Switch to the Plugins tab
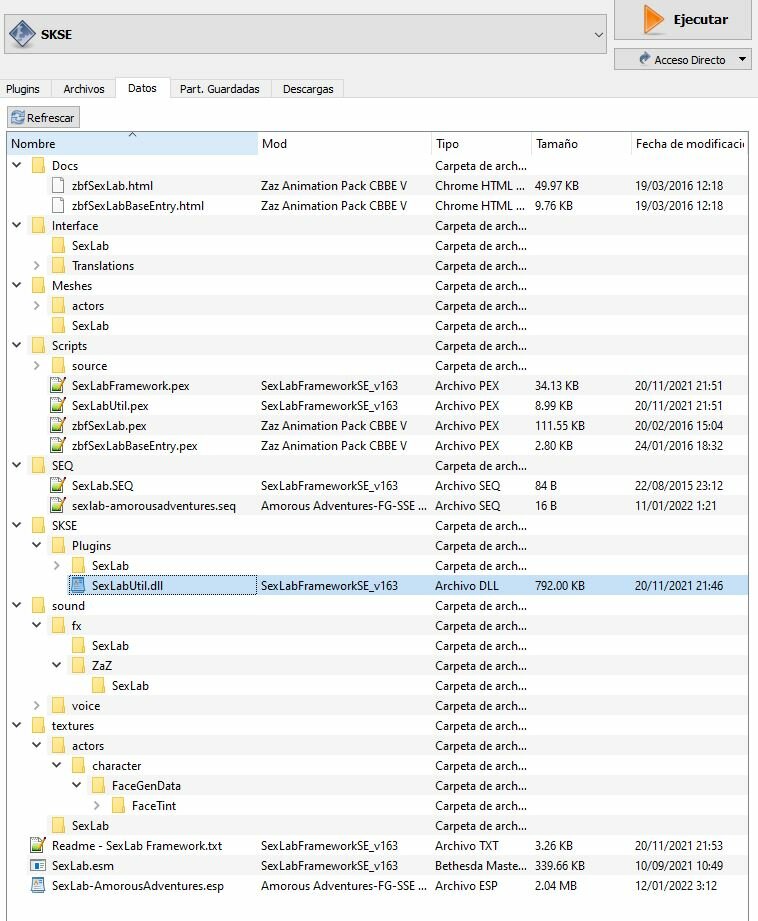 [x=23, y=89]
